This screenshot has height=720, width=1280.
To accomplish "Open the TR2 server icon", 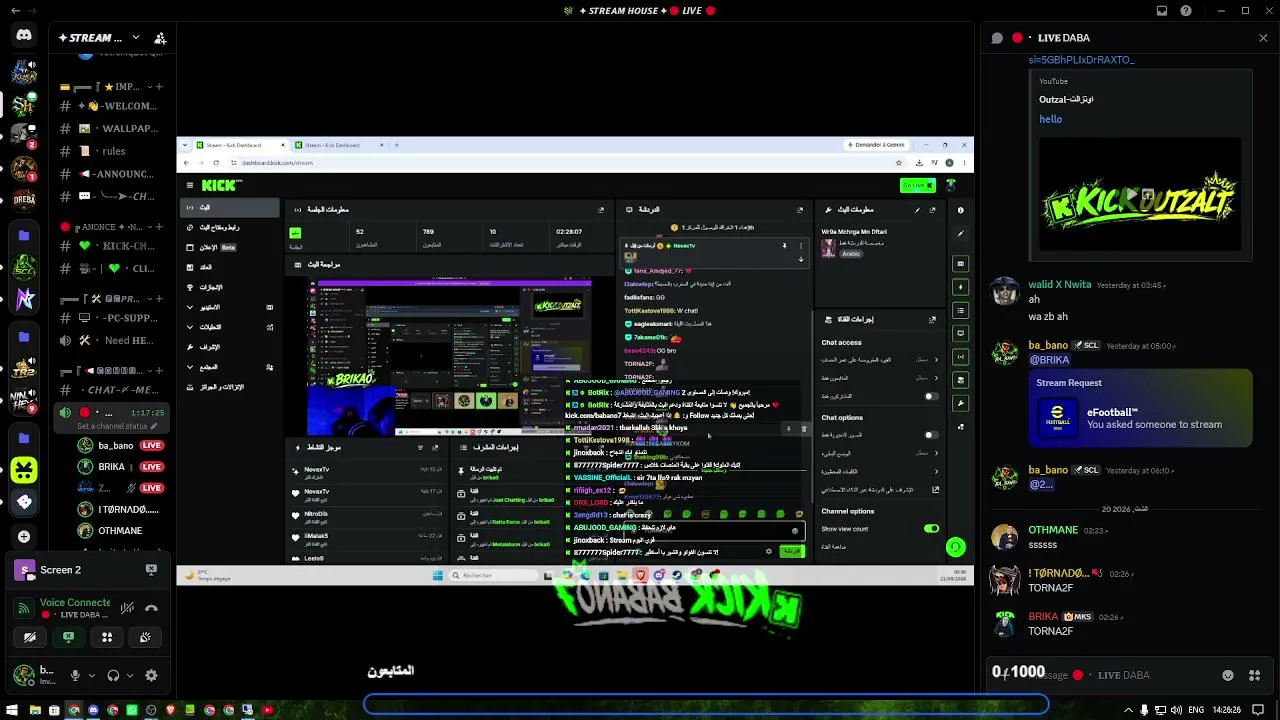I will point(24,368).
